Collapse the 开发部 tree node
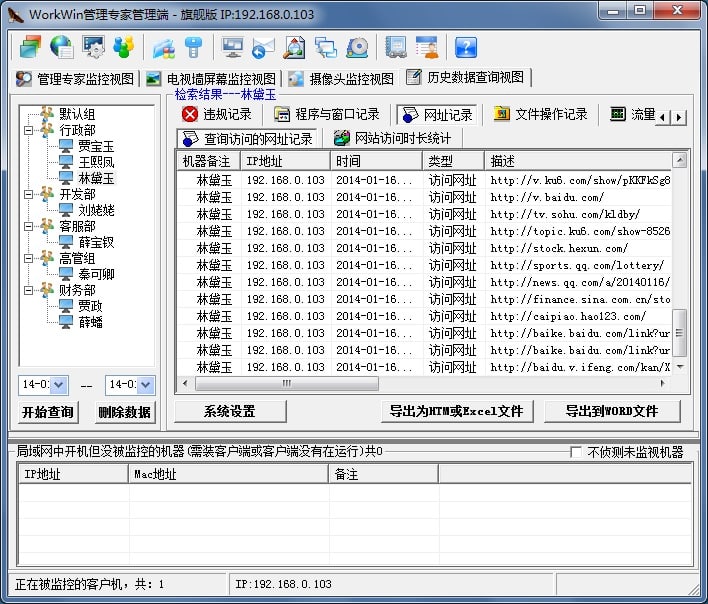708x604 pixels. (x=28, y=195)
